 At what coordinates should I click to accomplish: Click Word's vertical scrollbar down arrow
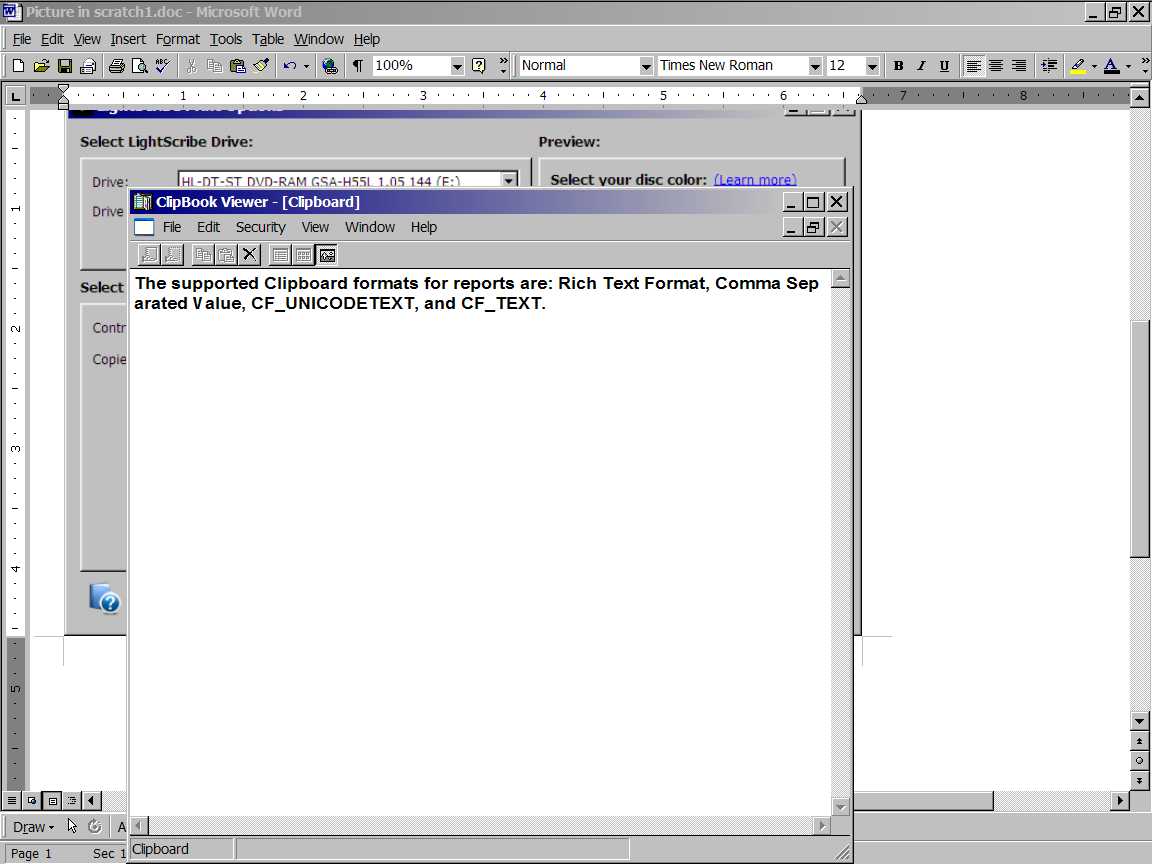point(1139,721)
